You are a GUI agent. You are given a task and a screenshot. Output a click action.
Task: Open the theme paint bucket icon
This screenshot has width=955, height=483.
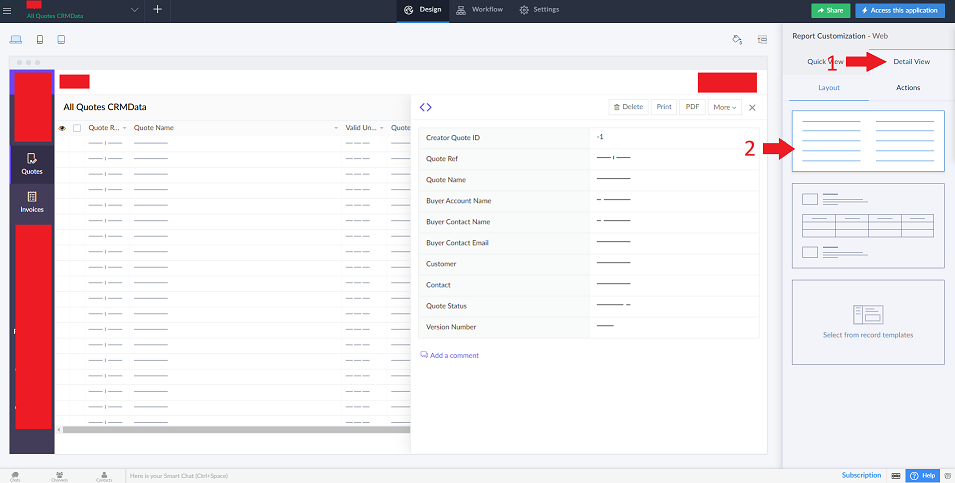pos(737,40)
